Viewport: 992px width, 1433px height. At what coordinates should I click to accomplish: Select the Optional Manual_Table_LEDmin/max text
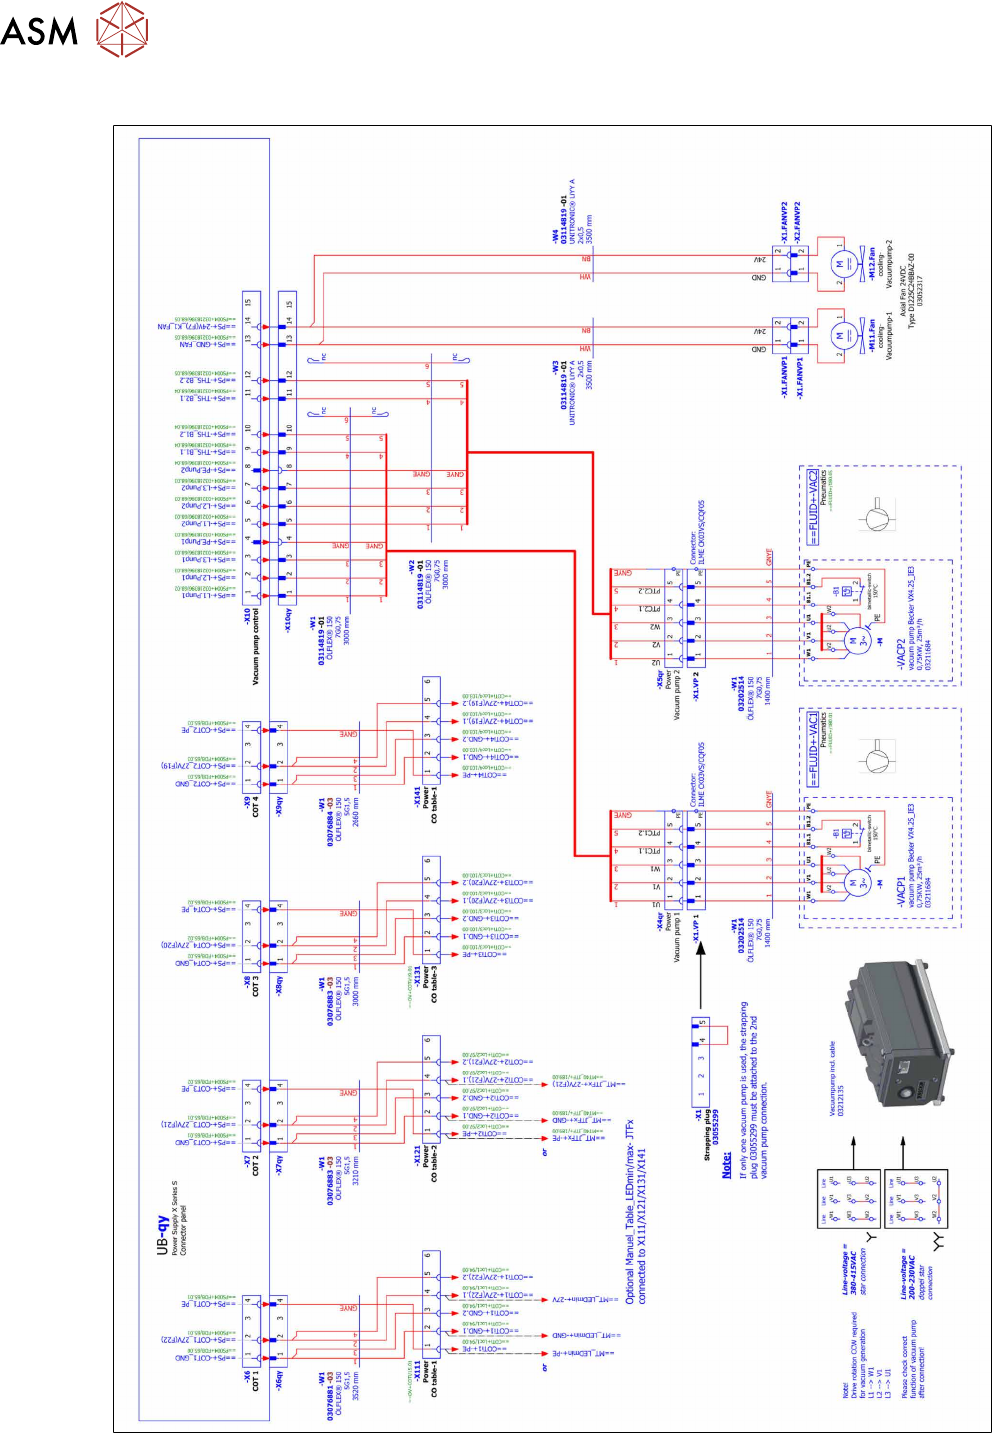(630, 1211)
